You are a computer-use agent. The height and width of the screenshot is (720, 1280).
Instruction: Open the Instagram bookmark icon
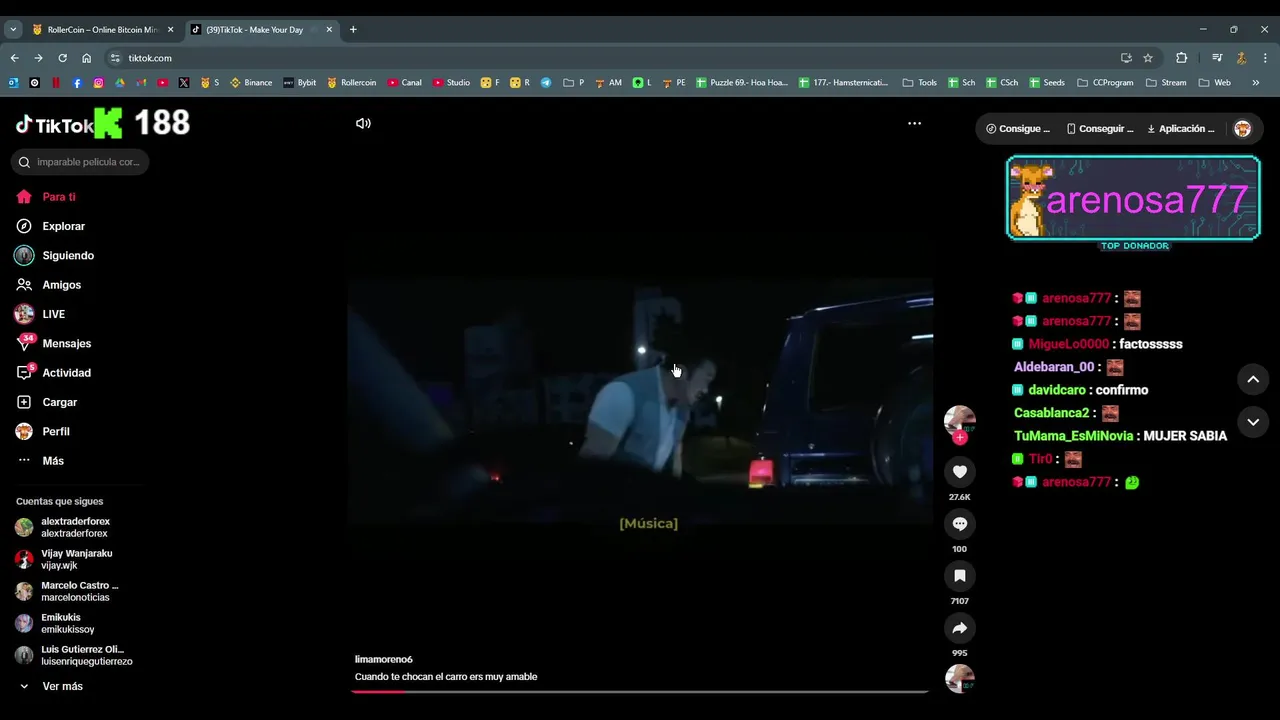pos(98,83)
